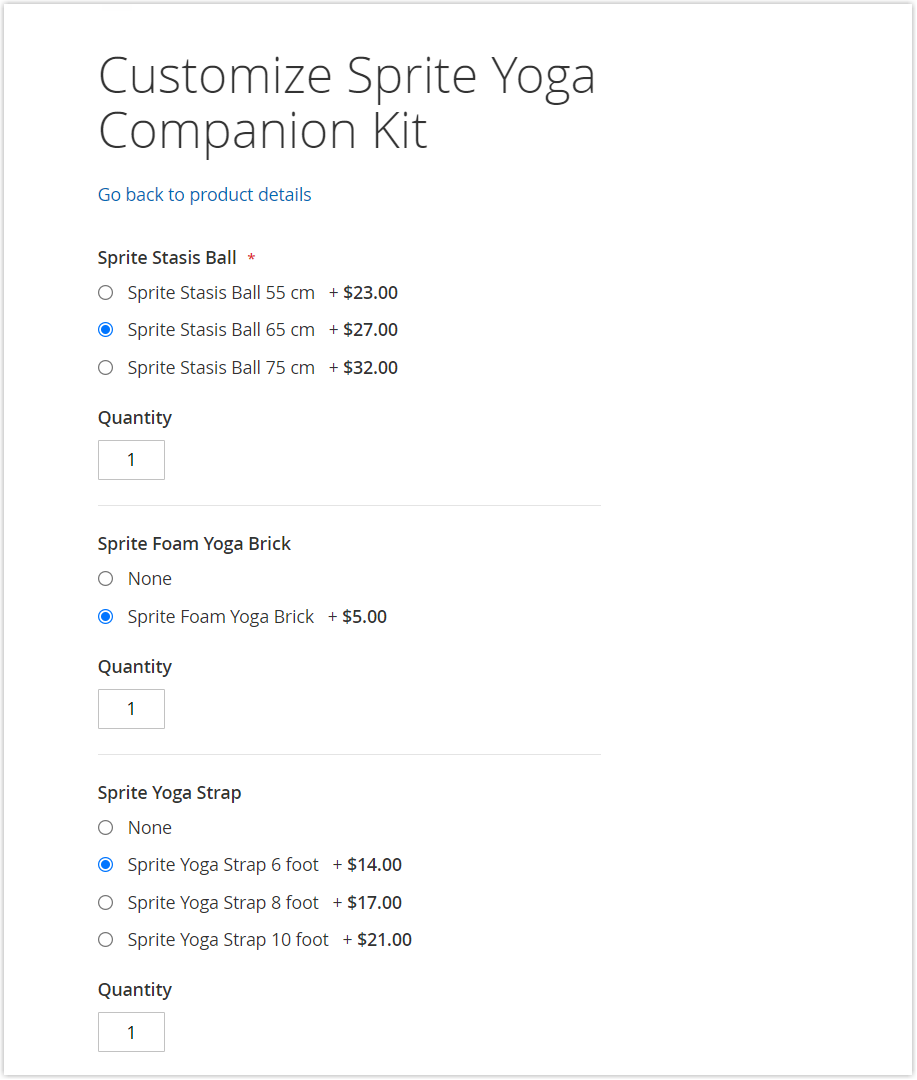Select the Sprite Yoga Strap 10 foot option
917x1080 pixels.
click(x=105, y=939)
